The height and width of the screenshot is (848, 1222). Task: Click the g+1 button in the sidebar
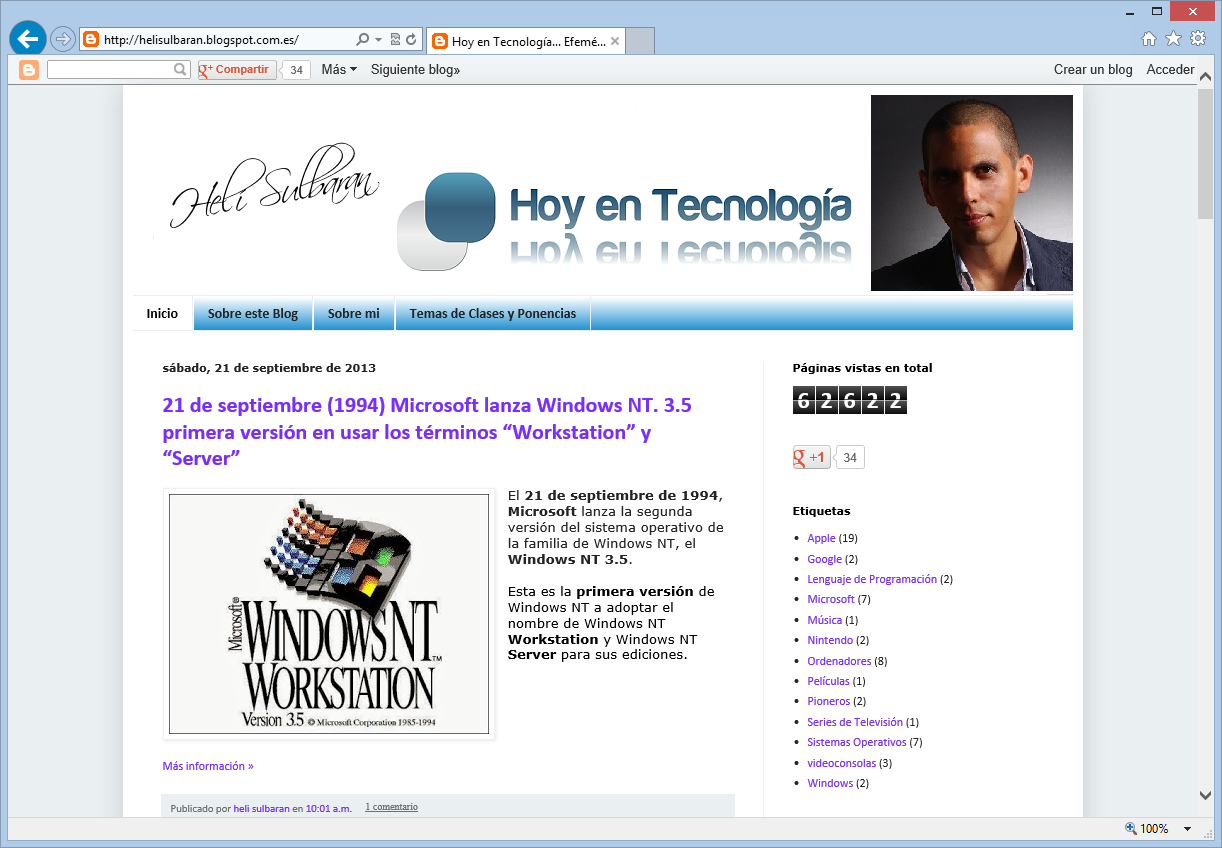point(811,457)
